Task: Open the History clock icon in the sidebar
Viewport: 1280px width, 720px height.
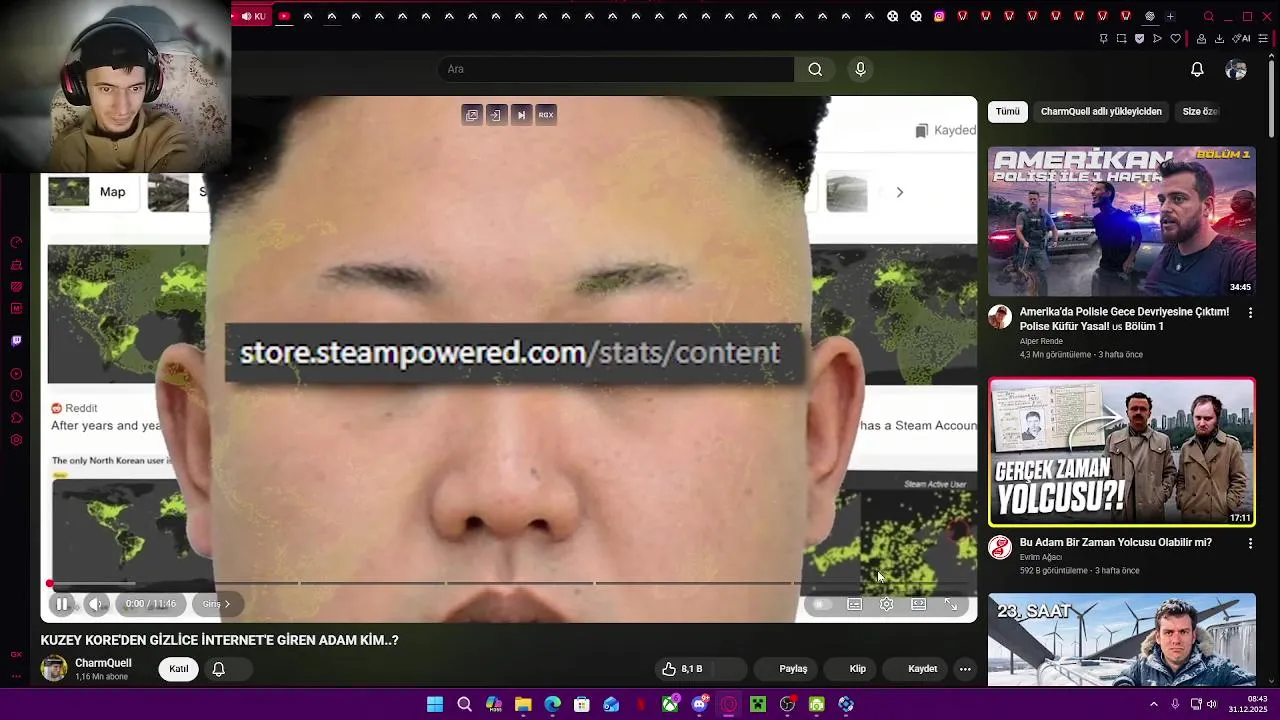Action: (x=16, y=396)
